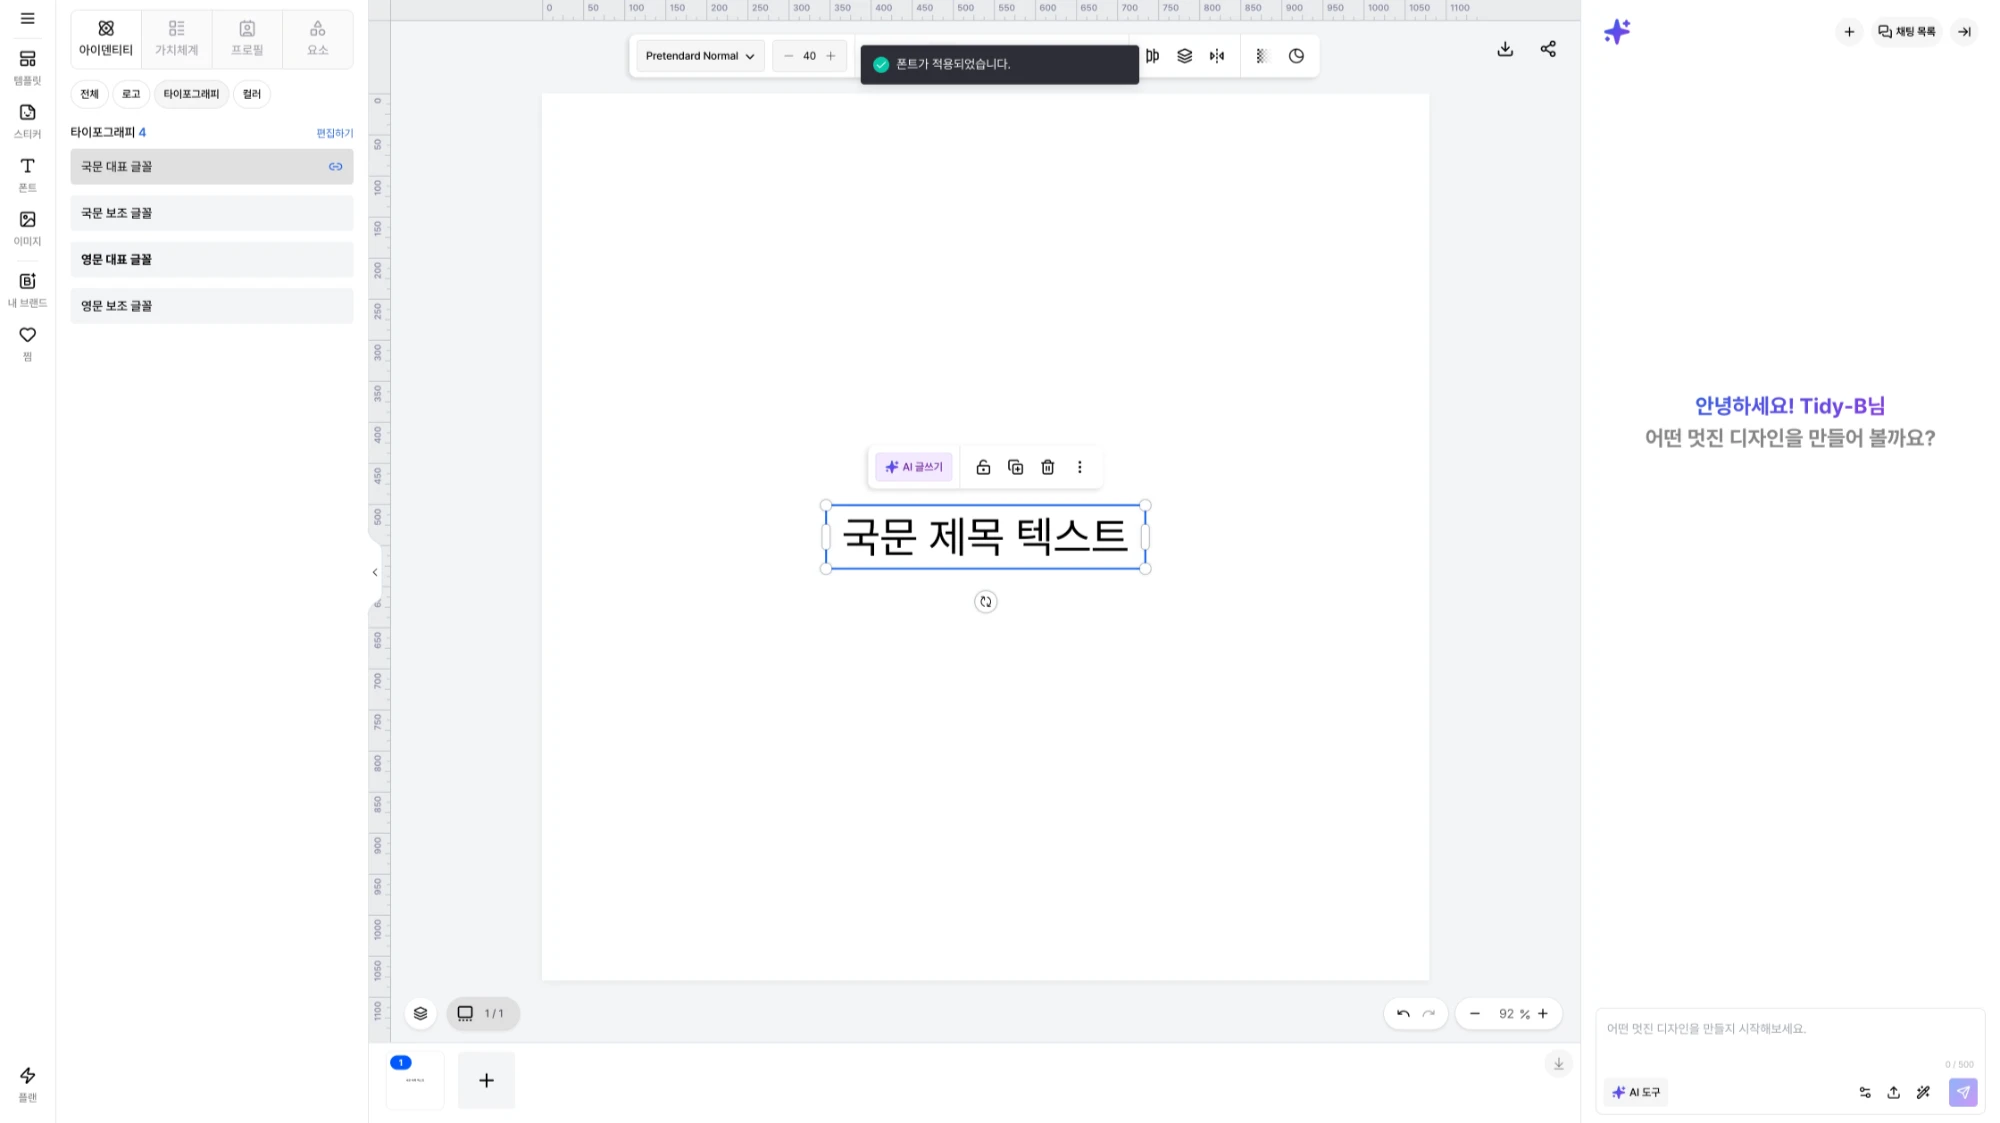
Task: Start a new chat with plus icon
Action: [1849, 32]
